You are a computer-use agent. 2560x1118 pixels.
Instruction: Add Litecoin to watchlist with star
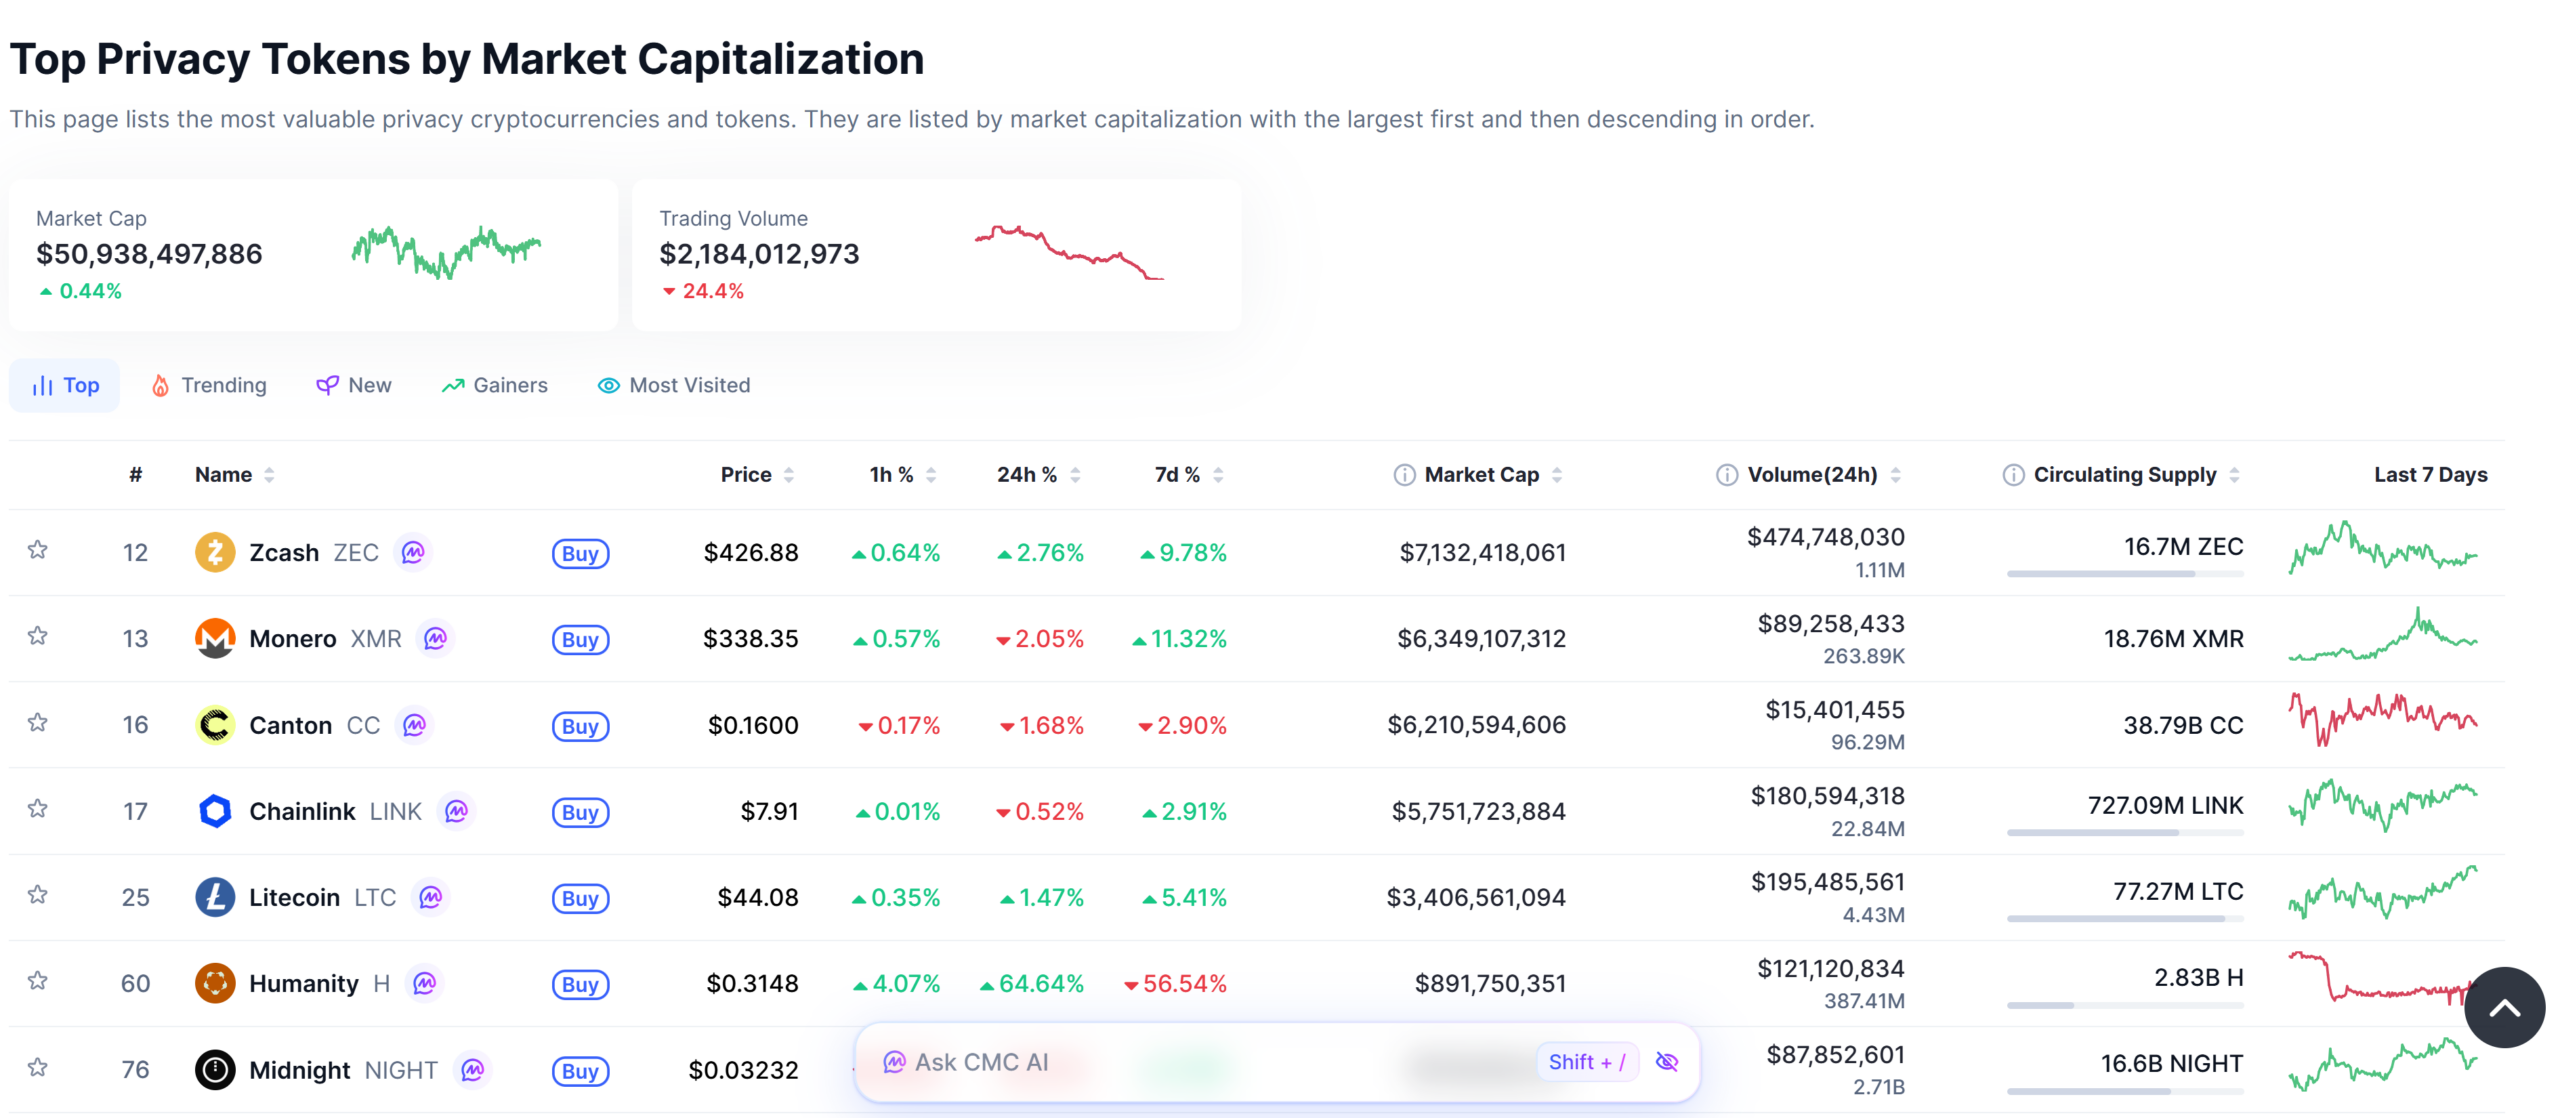click(x=38, y=895)
